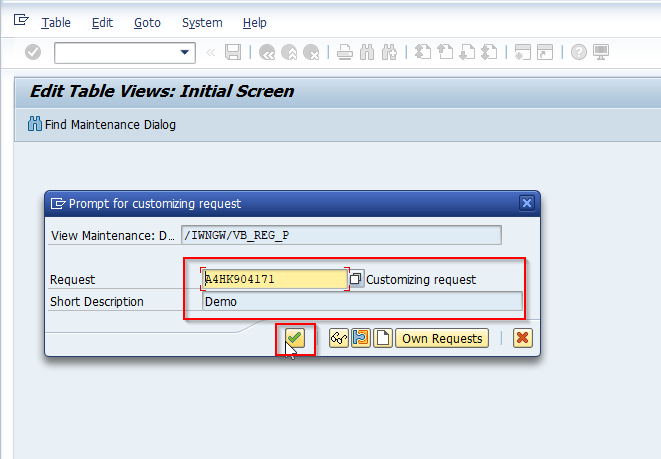Open the Help menu
The image size is (661, 459).
click(255, 23)
